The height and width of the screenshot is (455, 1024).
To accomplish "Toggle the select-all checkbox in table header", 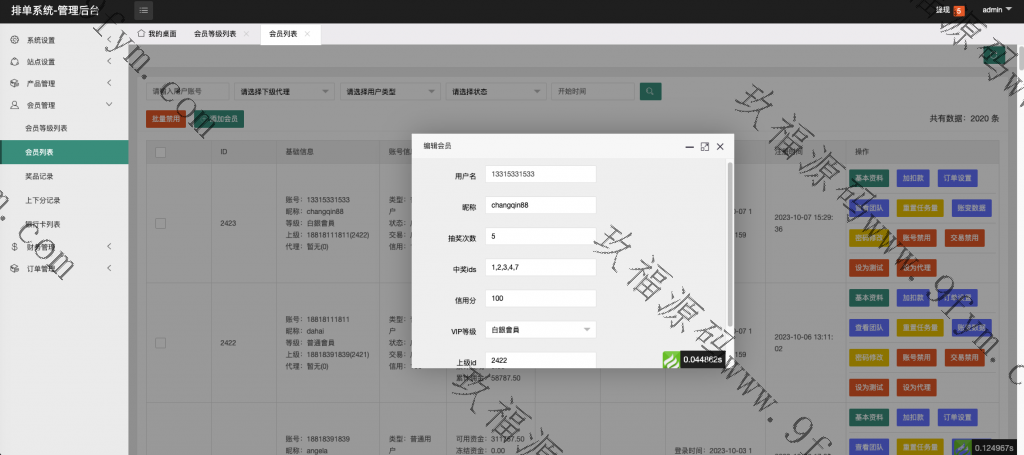I will pos(160,152).
